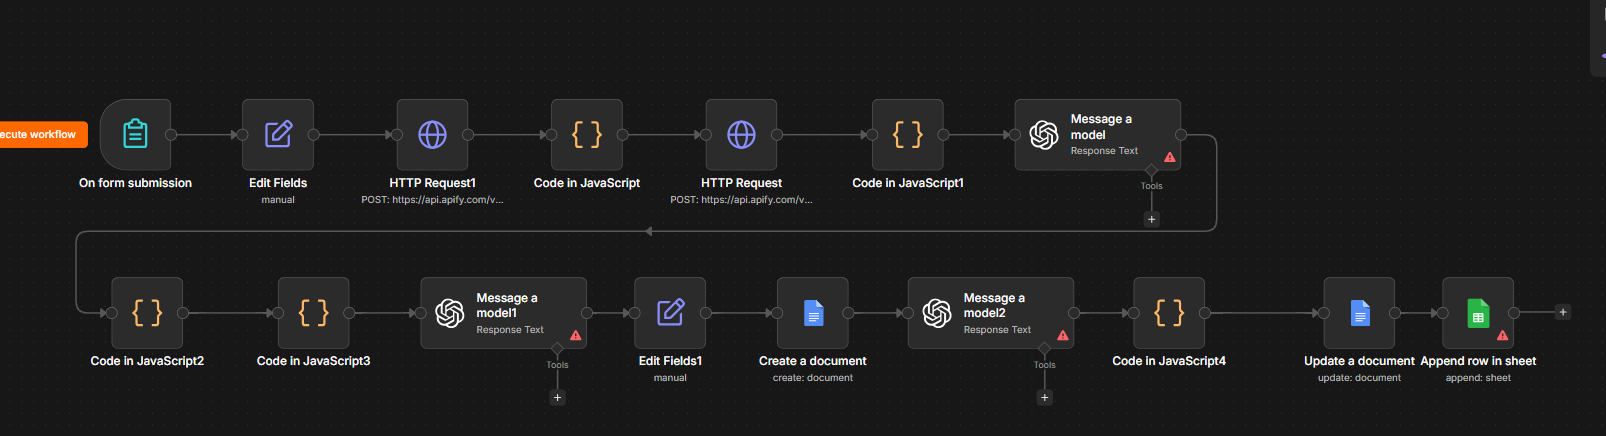
Task: Open the Edit Fields1 node
Action: [x=670, y=313]
